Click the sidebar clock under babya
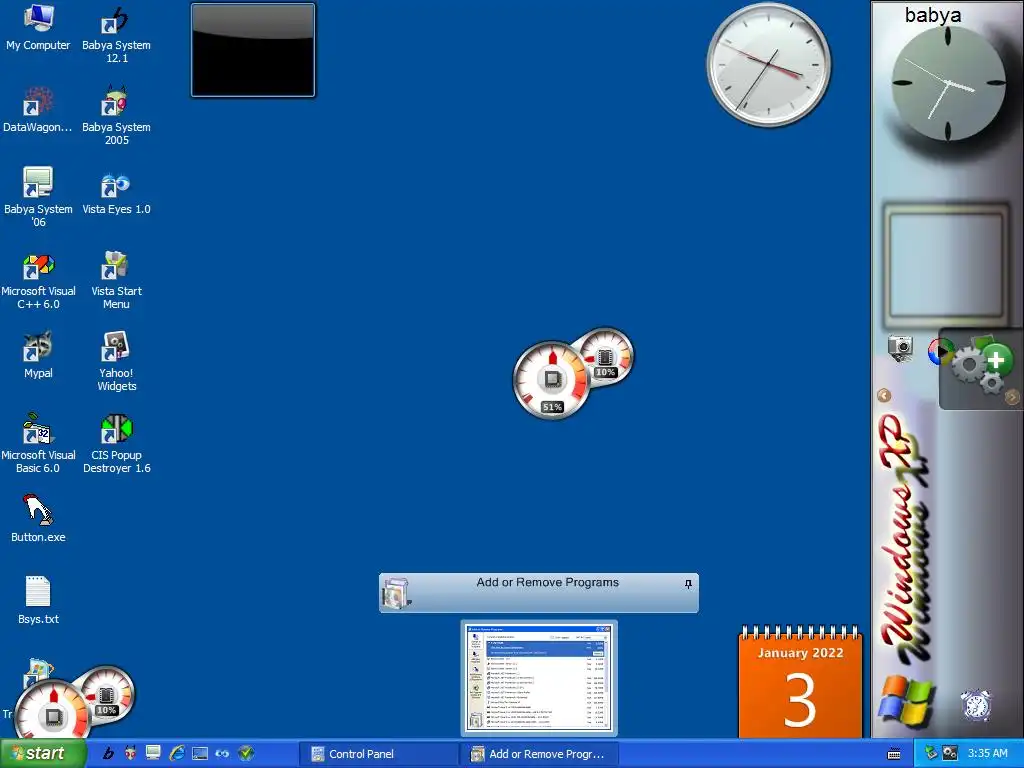Viewport: 1024px width, 768px height. [948, 84]
